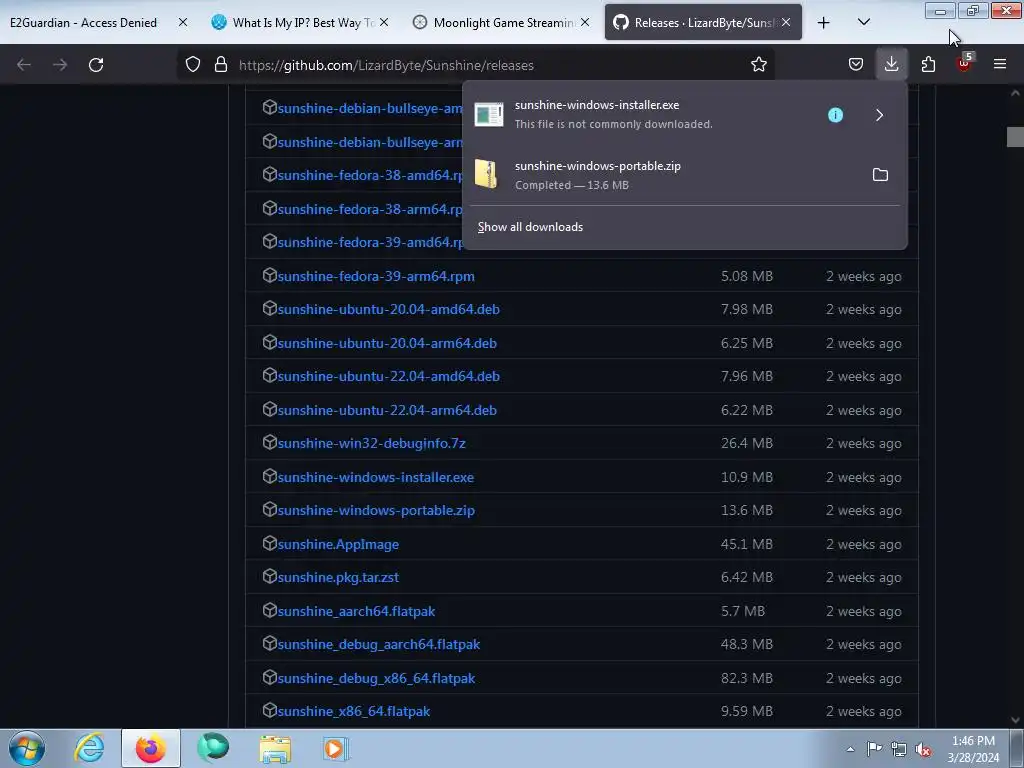
Task: Bookmark this page with the star icon
Action: tap(758, 64)
